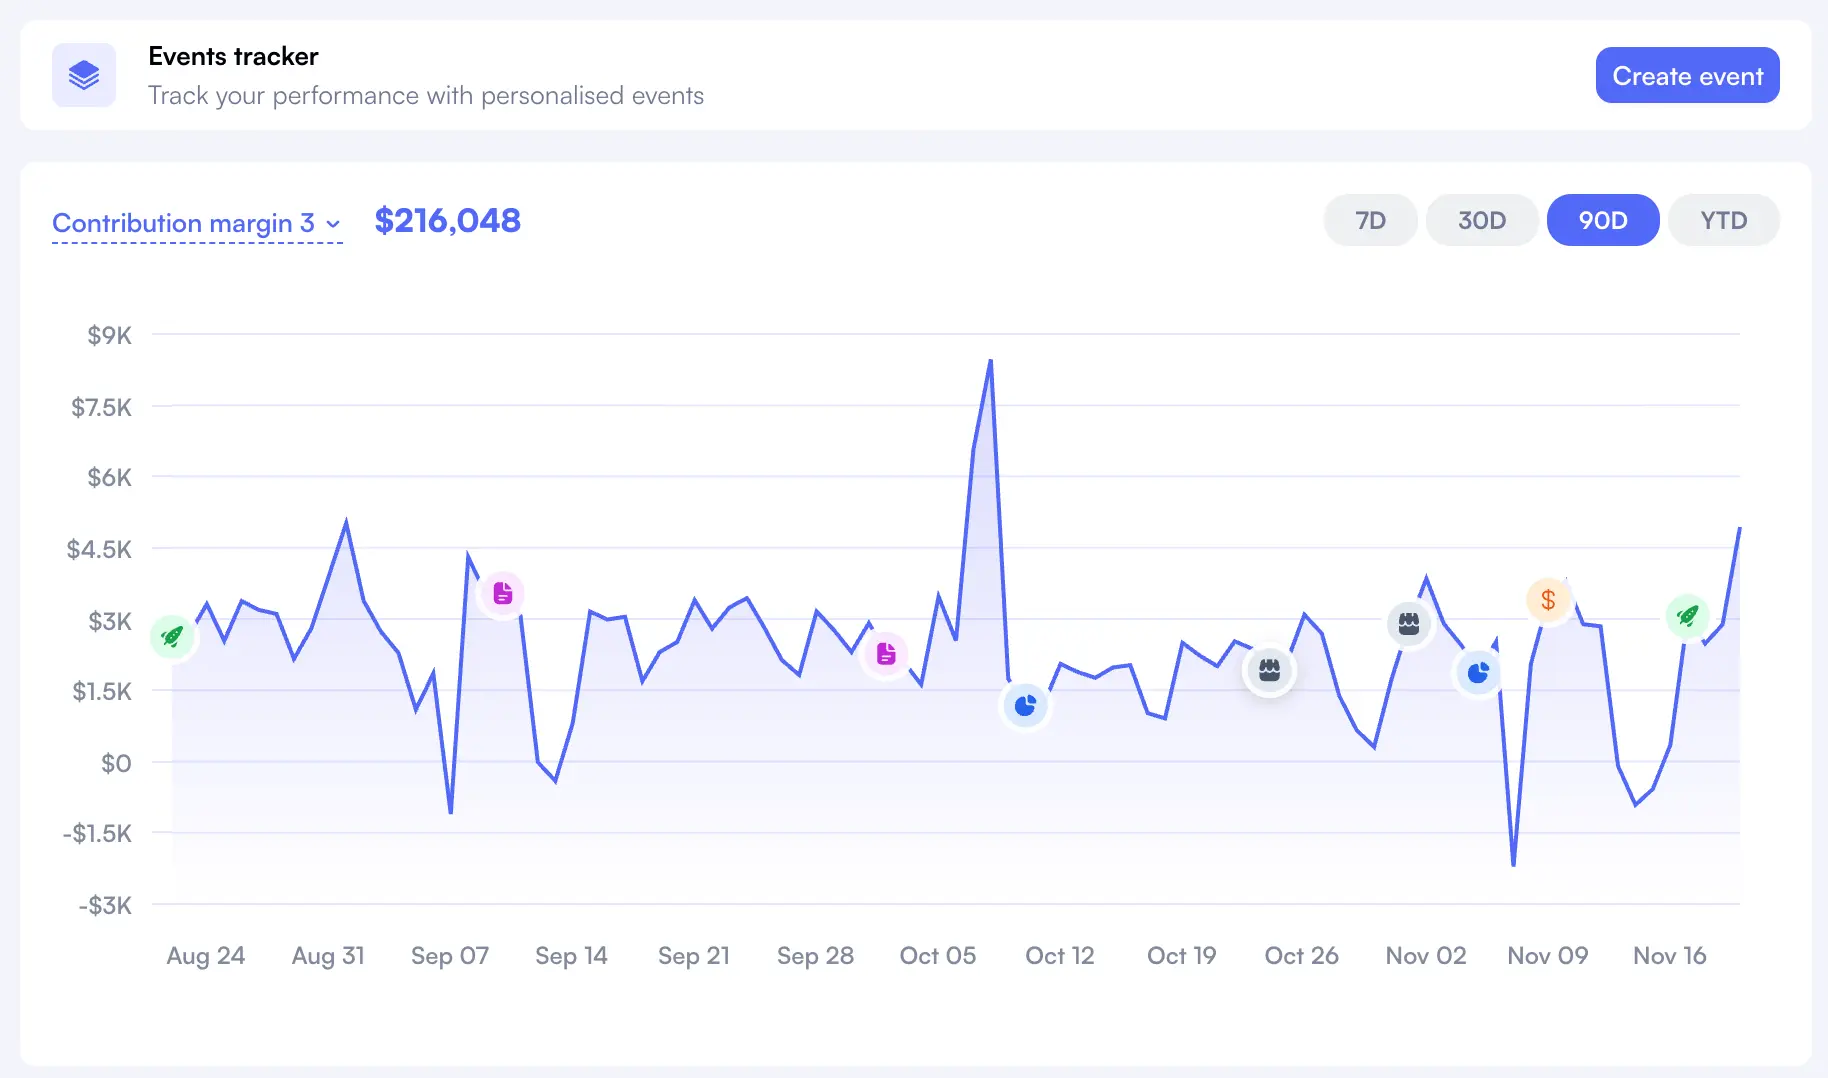Click the $6K y-axis label

pyautogui.click(x=109, y=477)
